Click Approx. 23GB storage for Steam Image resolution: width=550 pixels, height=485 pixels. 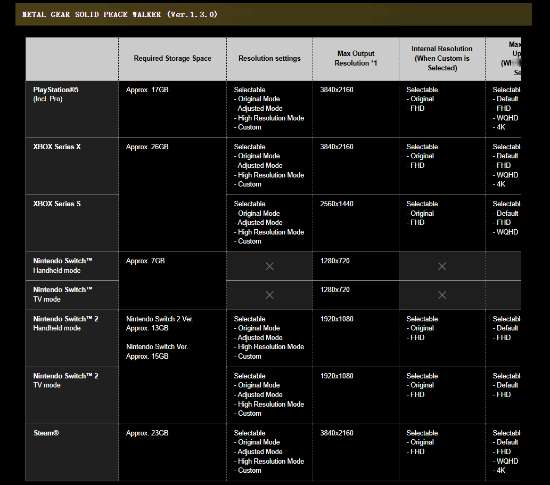(147, 433)
